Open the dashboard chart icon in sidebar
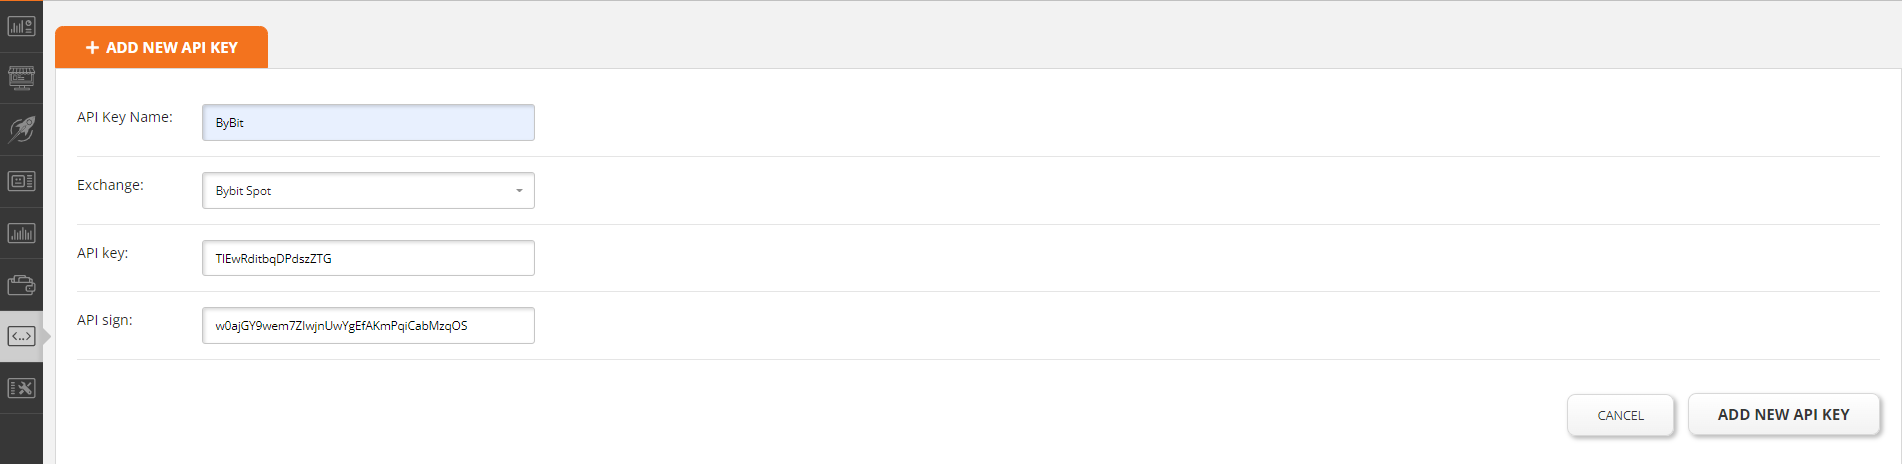 point(21,27)
